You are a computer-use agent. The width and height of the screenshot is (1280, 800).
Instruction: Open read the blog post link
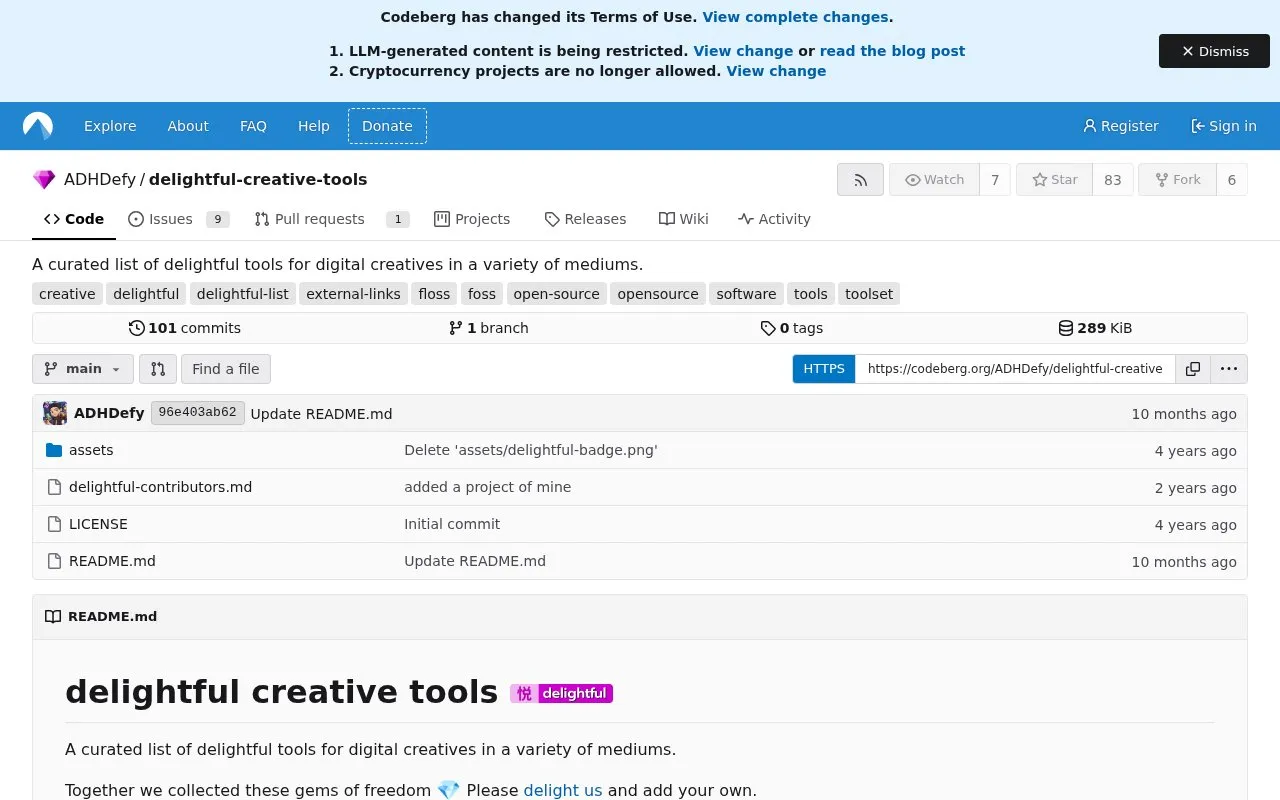click(x=892, y=51)
